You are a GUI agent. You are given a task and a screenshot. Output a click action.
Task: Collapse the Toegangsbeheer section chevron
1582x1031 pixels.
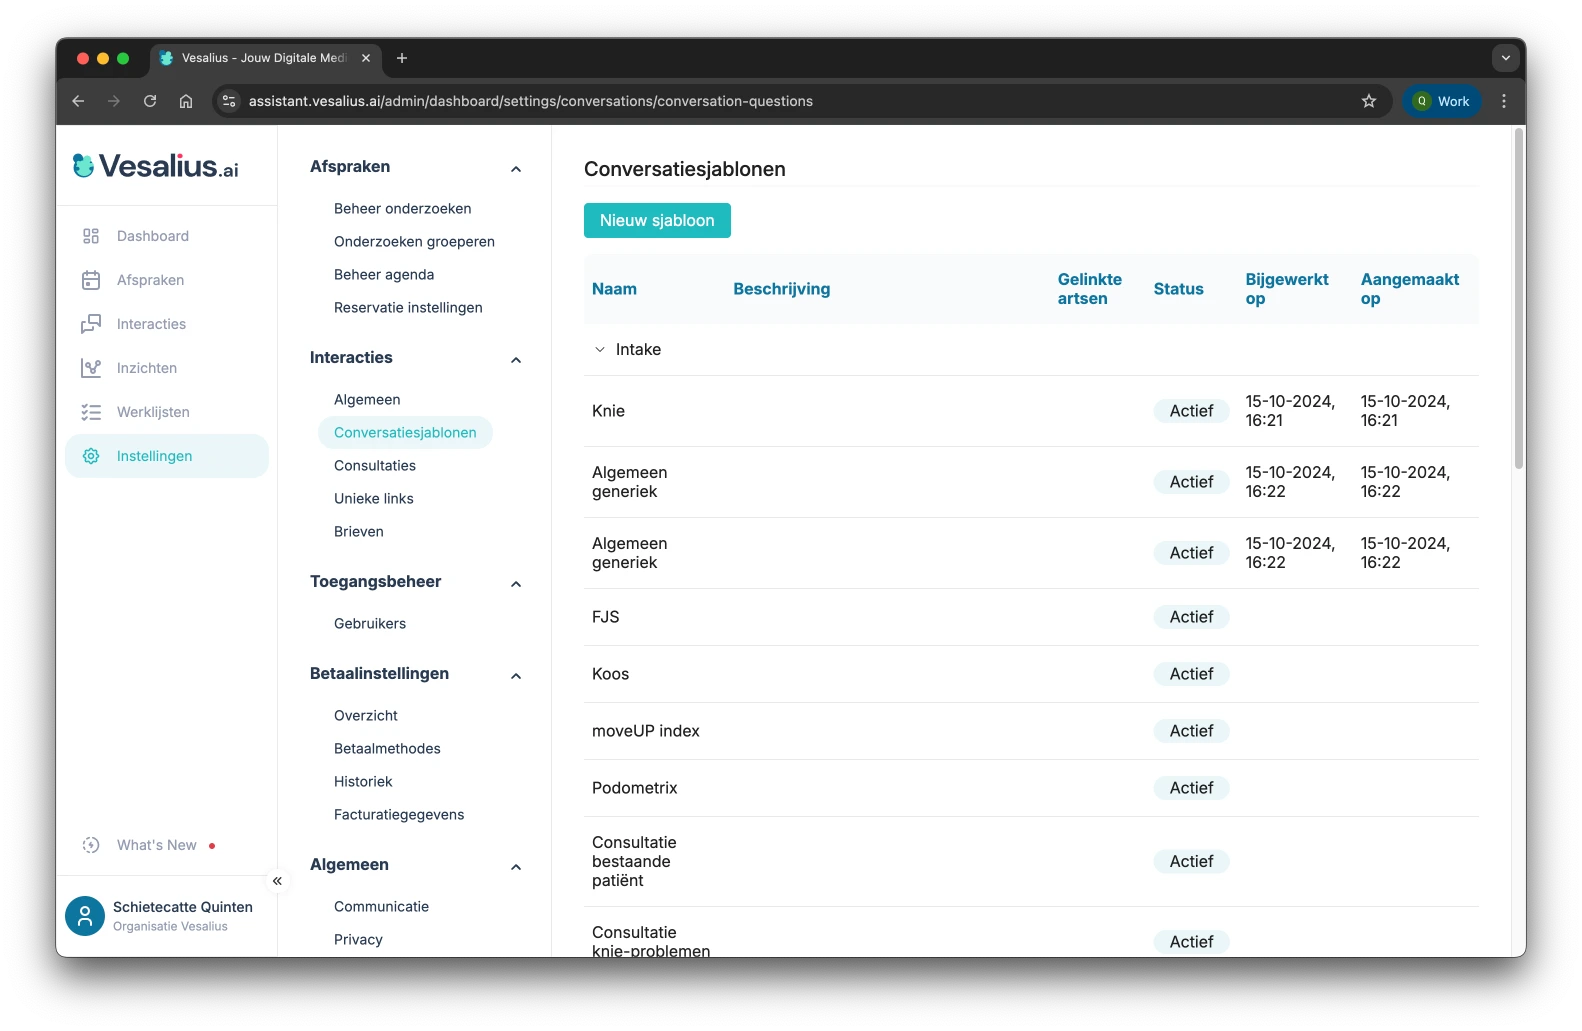coord(516,583)
